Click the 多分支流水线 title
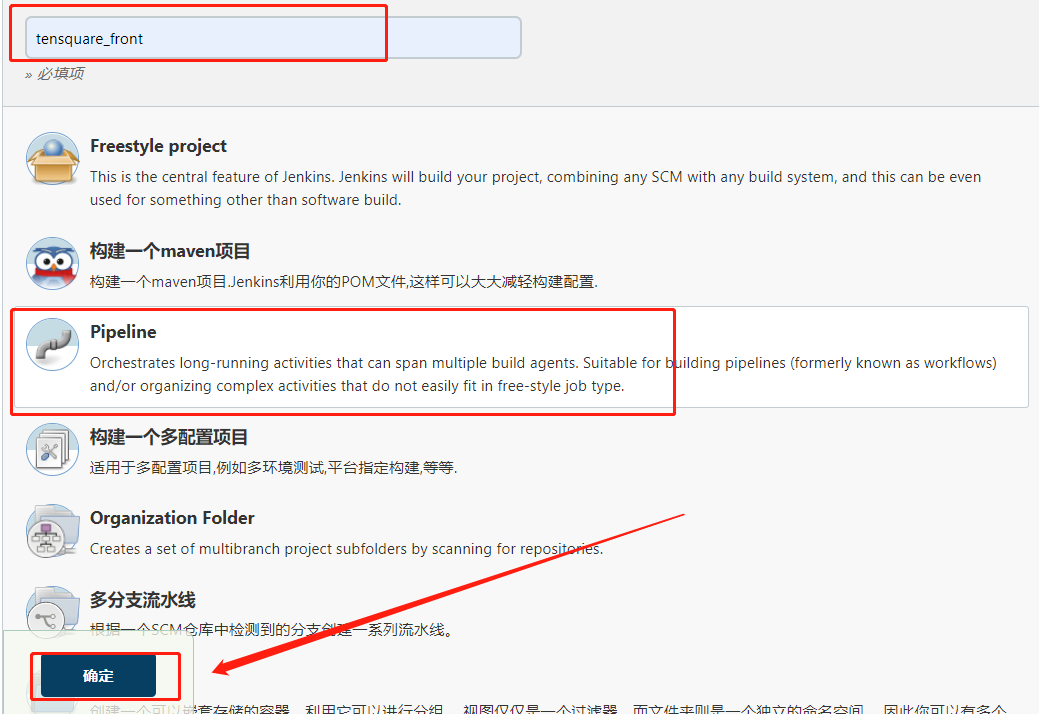Viewport: 1039px width, 714px height. pyautogui.click(x=142, y=599)
